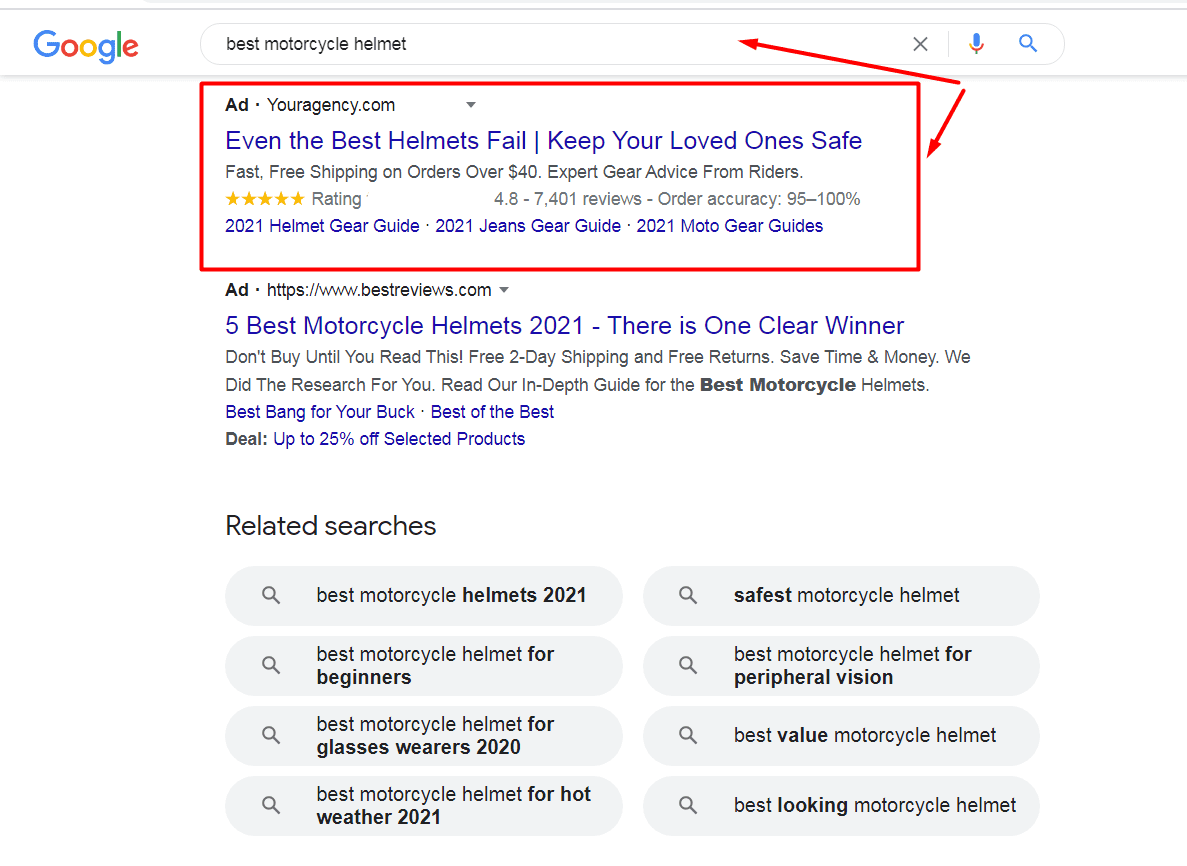Click magnifier icon beside 'best looking motorcycle helmet'
Image resolution: width=1187 pixels, height=866 pixels.
(687, 805)
